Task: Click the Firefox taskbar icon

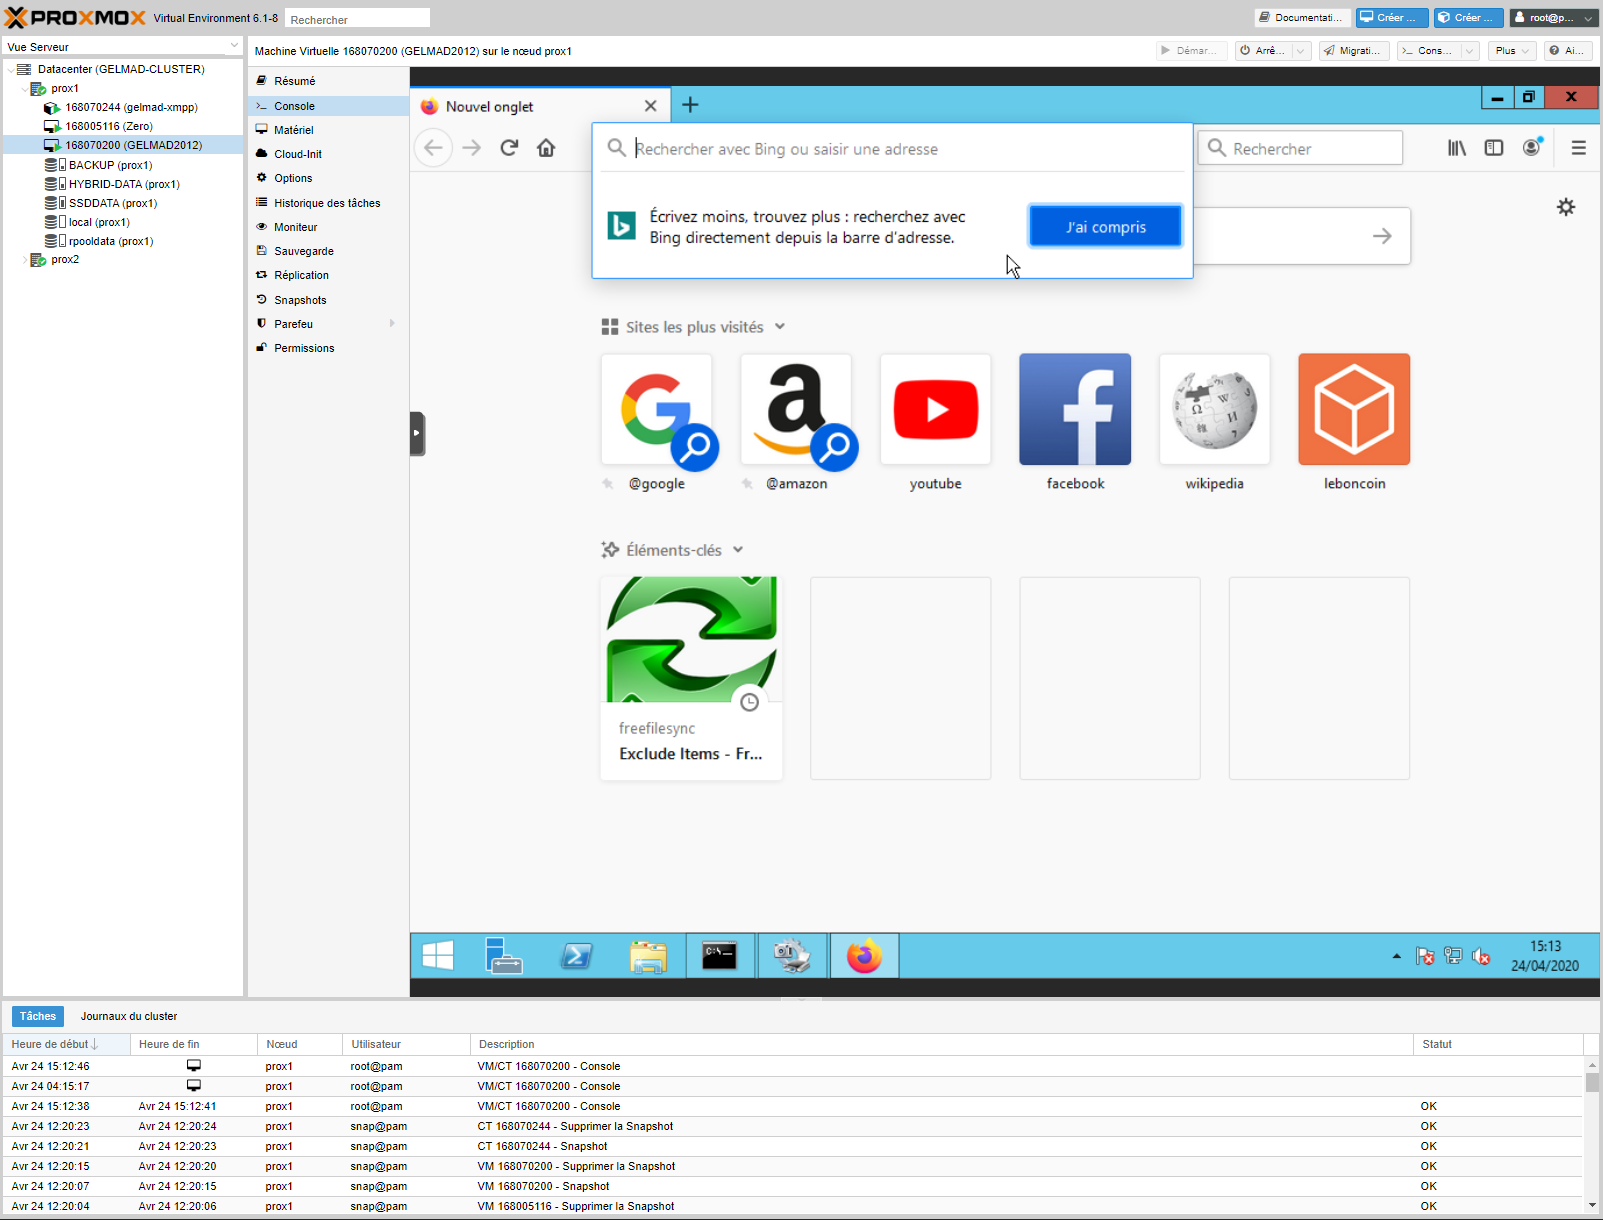Action: point(864,956)
